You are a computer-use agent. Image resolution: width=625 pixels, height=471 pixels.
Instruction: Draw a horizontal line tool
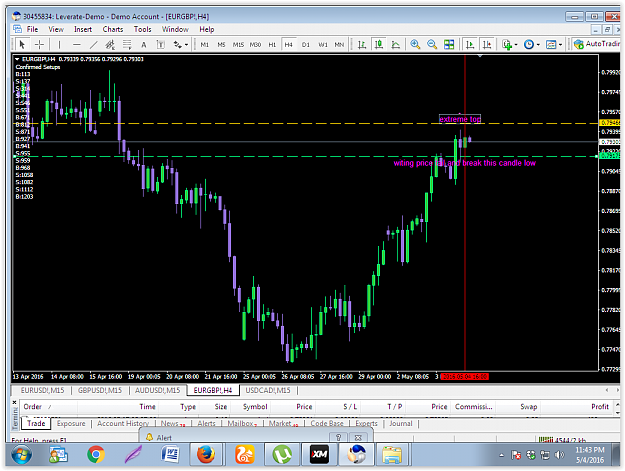77,45
